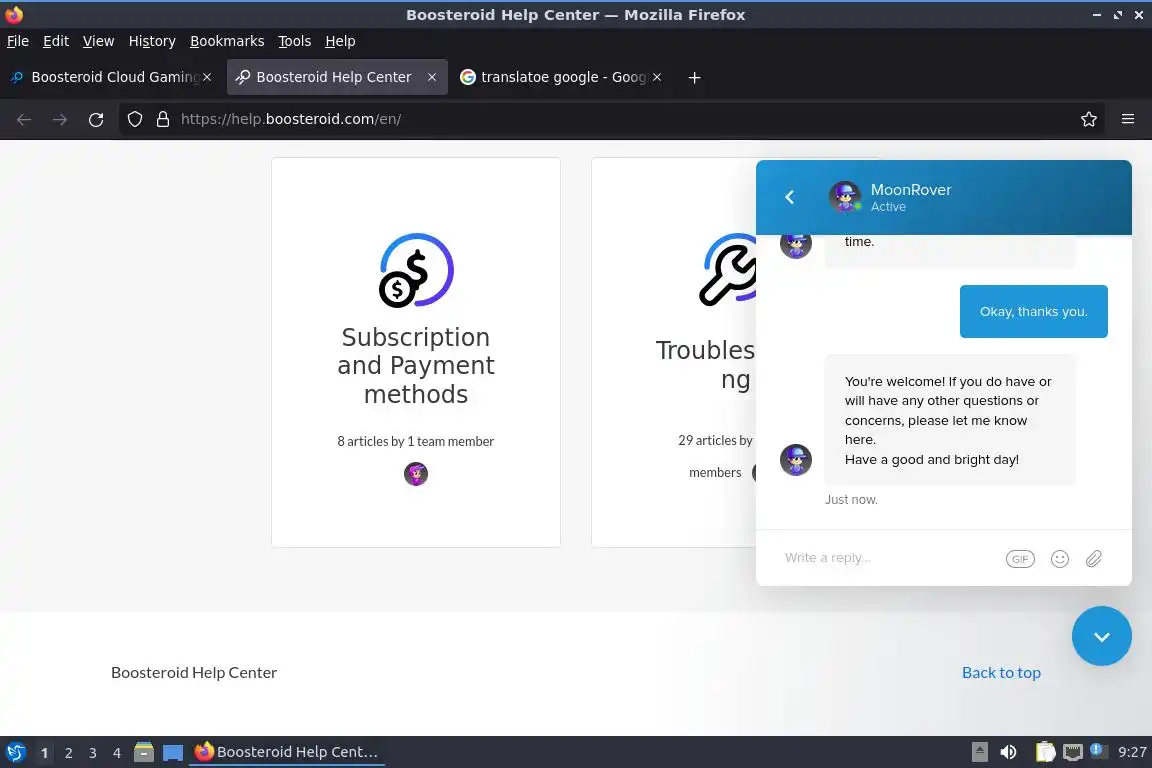Click the 'You're welcome!' reply message

950,420
